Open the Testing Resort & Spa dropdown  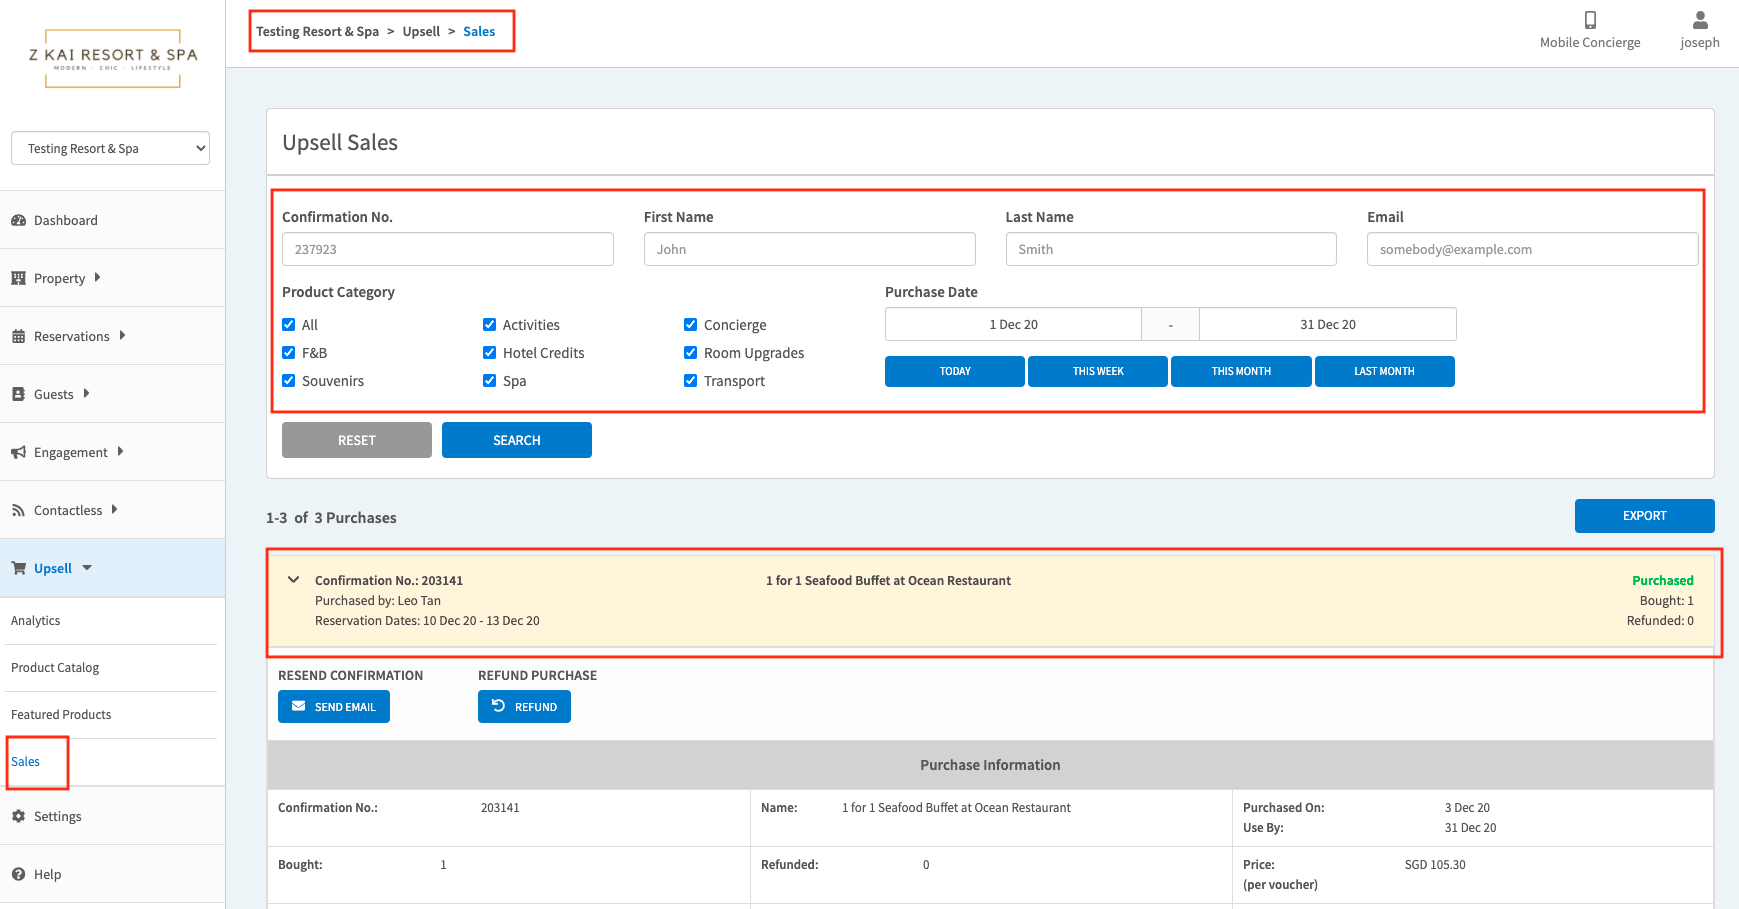tap(110, 148)
